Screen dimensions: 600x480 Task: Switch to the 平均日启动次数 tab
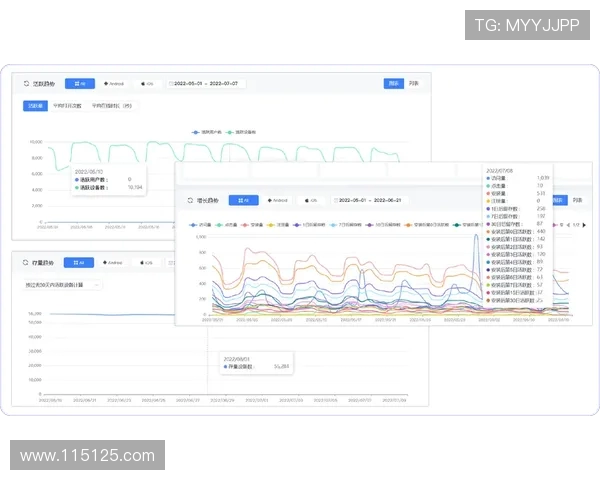point(68,105)
